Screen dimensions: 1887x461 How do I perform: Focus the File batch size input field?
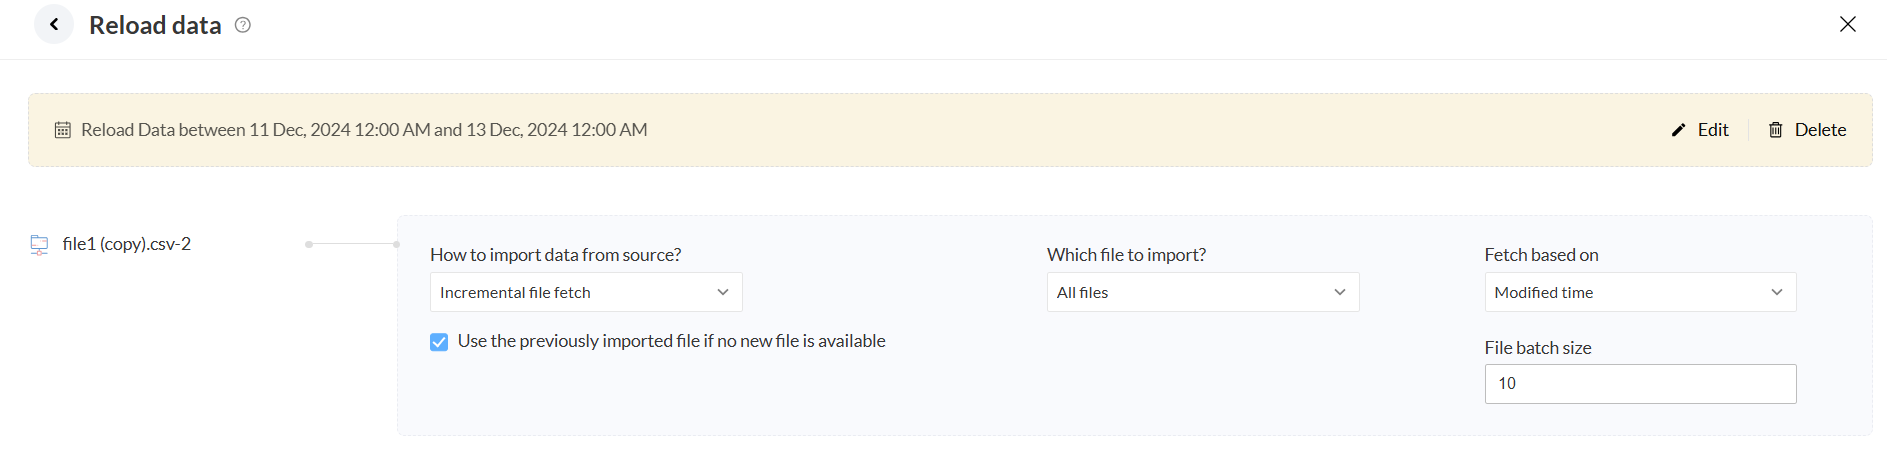[1640, 384]
